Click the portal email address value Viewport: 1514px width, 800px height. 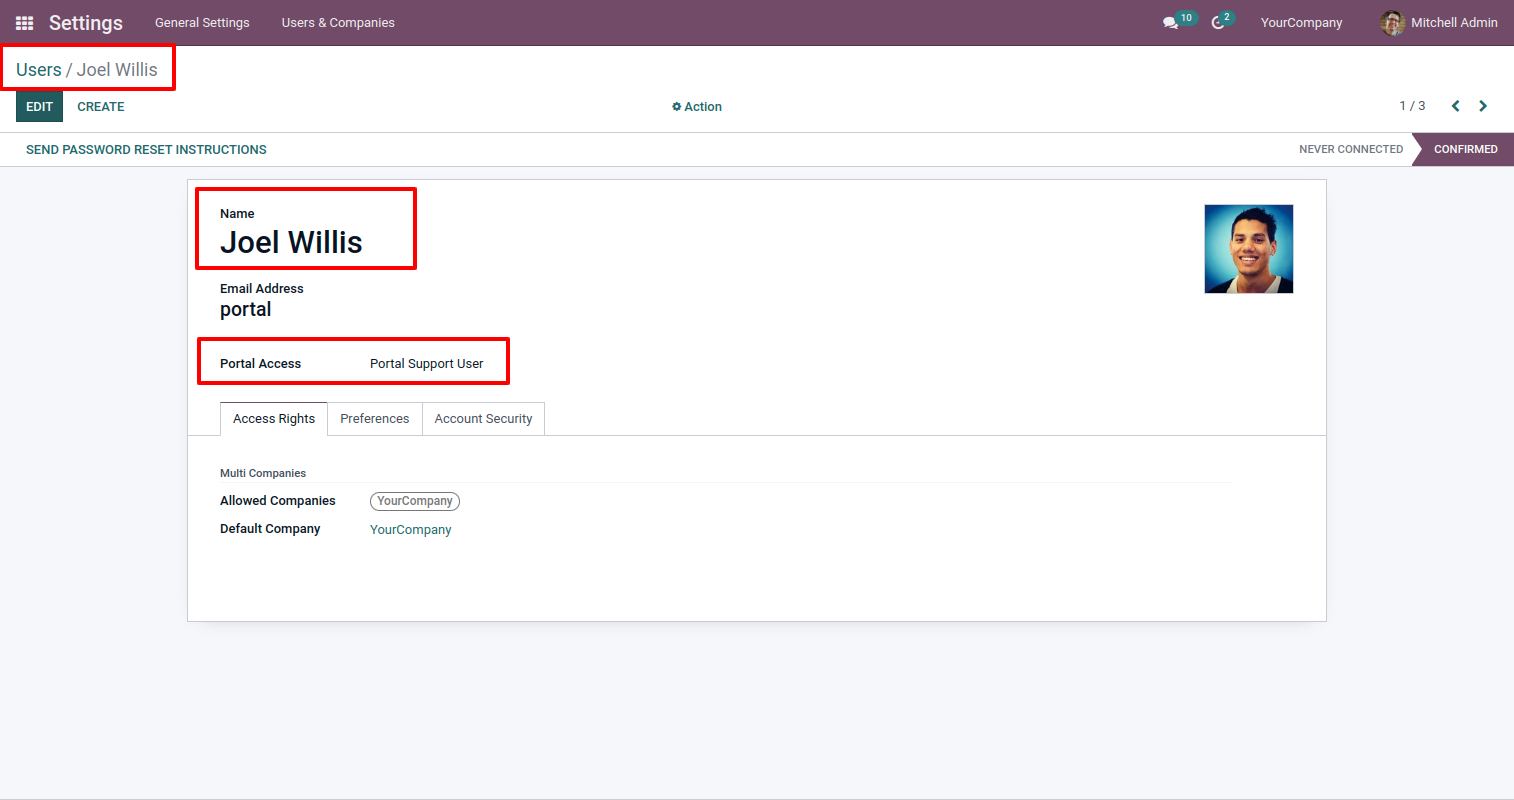click(246, 310)
